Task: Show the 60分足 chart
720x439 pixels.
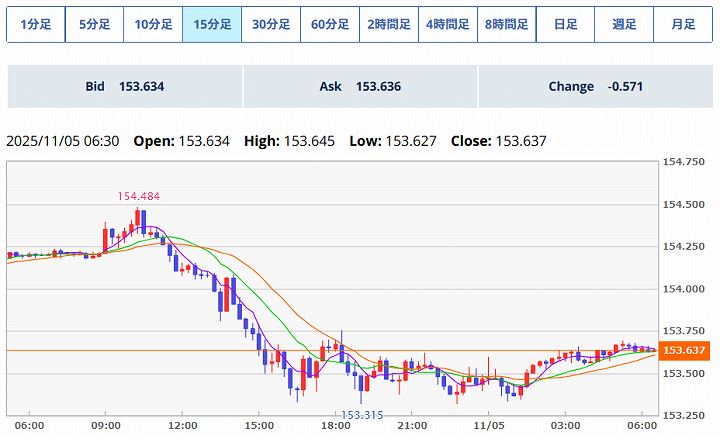Action: (x=330, y=25)
